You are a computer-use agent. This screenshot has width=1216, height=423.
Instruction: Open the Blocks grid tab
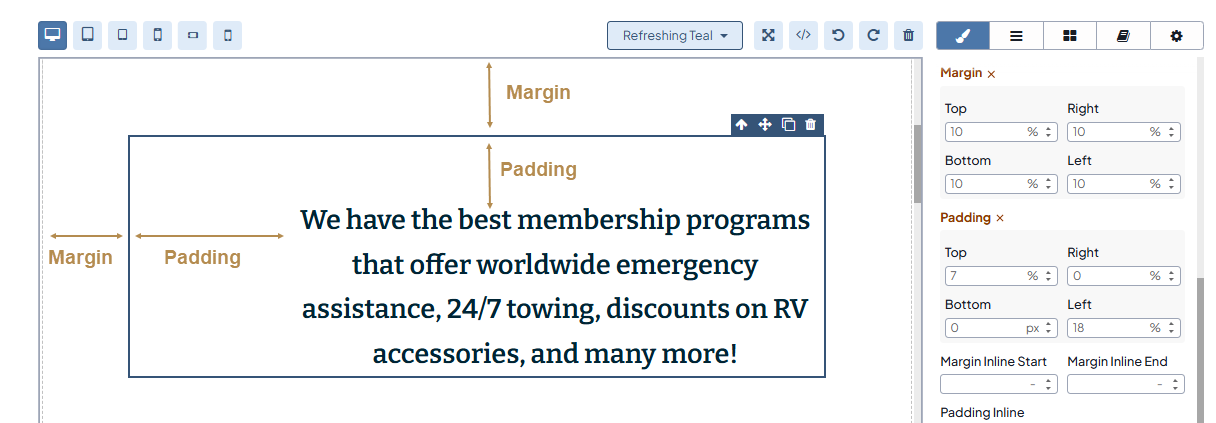(1070, 35)
